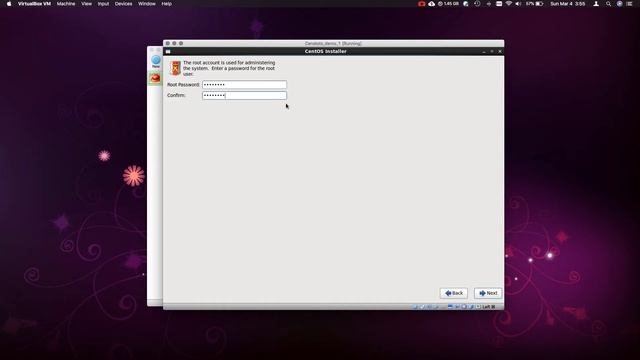Viewport: 640px width, 360px height.
Task: Click the keyboard capture icon beside 'Left ⌘'
Action: [478, 307]
